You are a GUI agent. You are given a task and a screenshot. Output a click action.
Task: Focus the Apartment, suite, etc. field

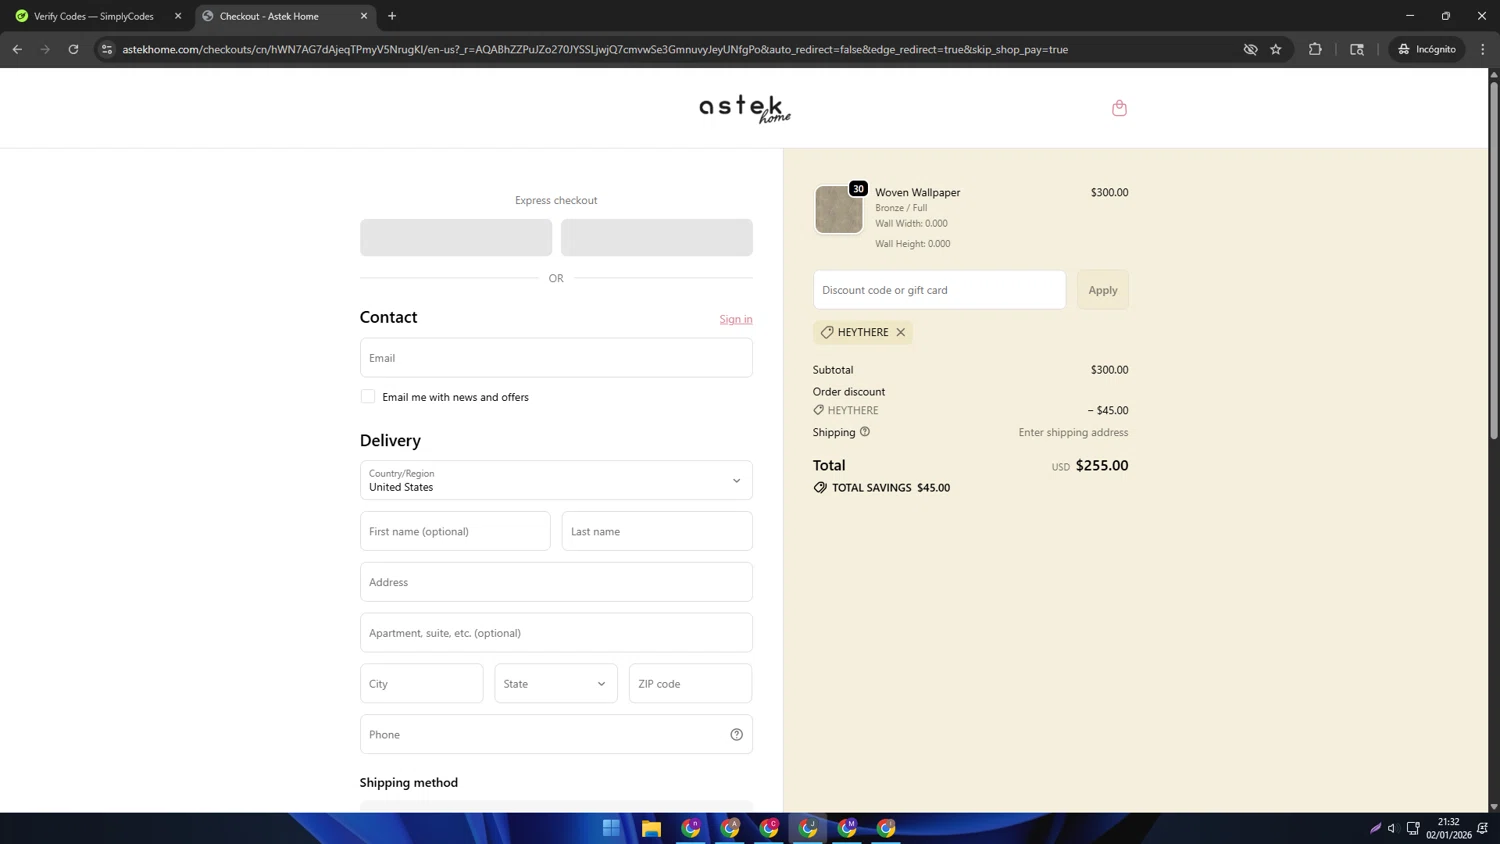tap(556, 633)
